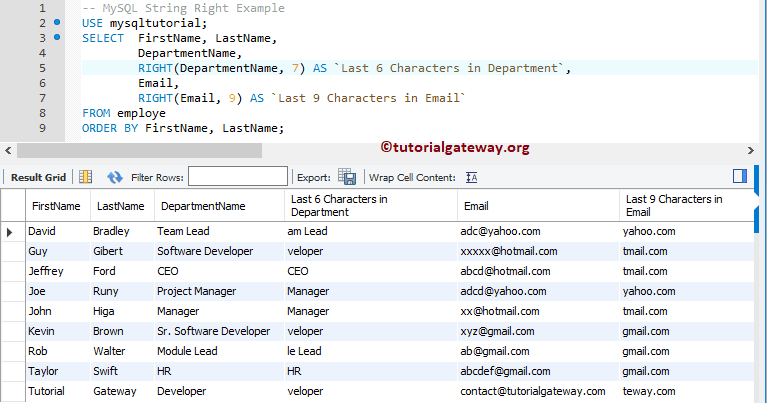Click the Result Grid form editor icon

86,177
